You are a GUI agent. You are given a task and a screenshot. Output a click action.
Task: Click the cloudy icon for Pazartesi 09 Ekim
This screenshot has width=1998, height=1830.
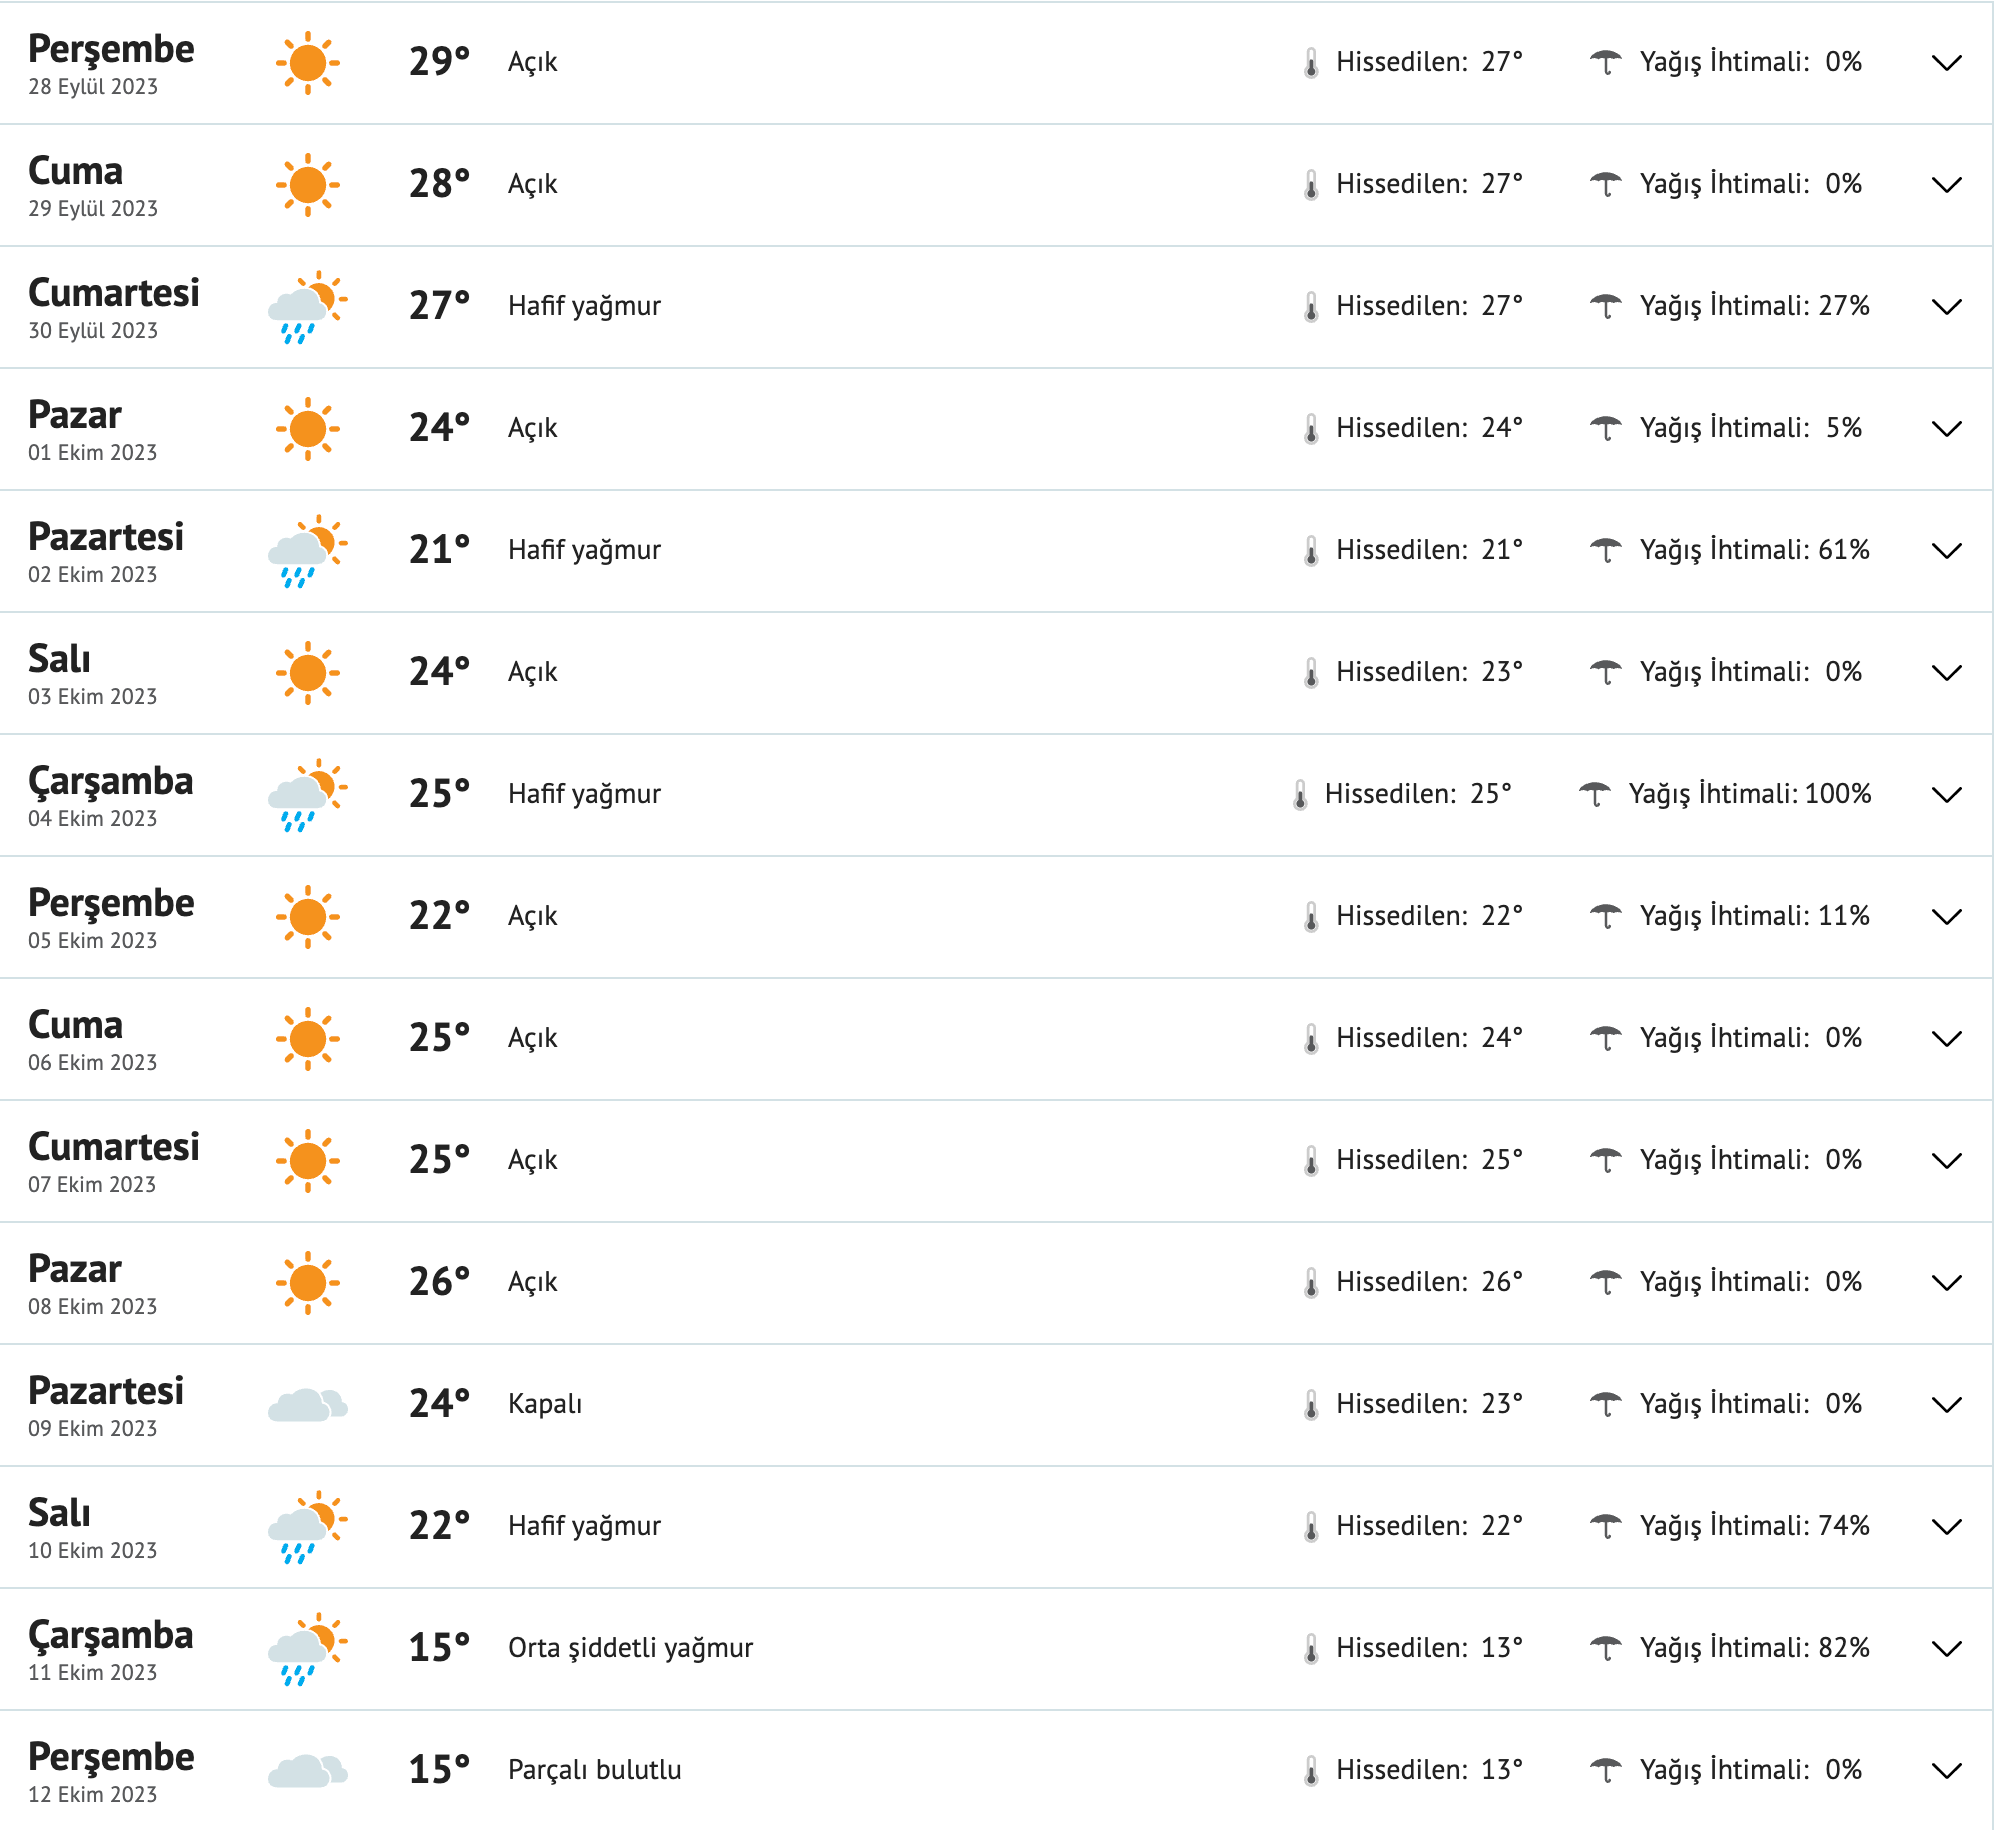307,1403
